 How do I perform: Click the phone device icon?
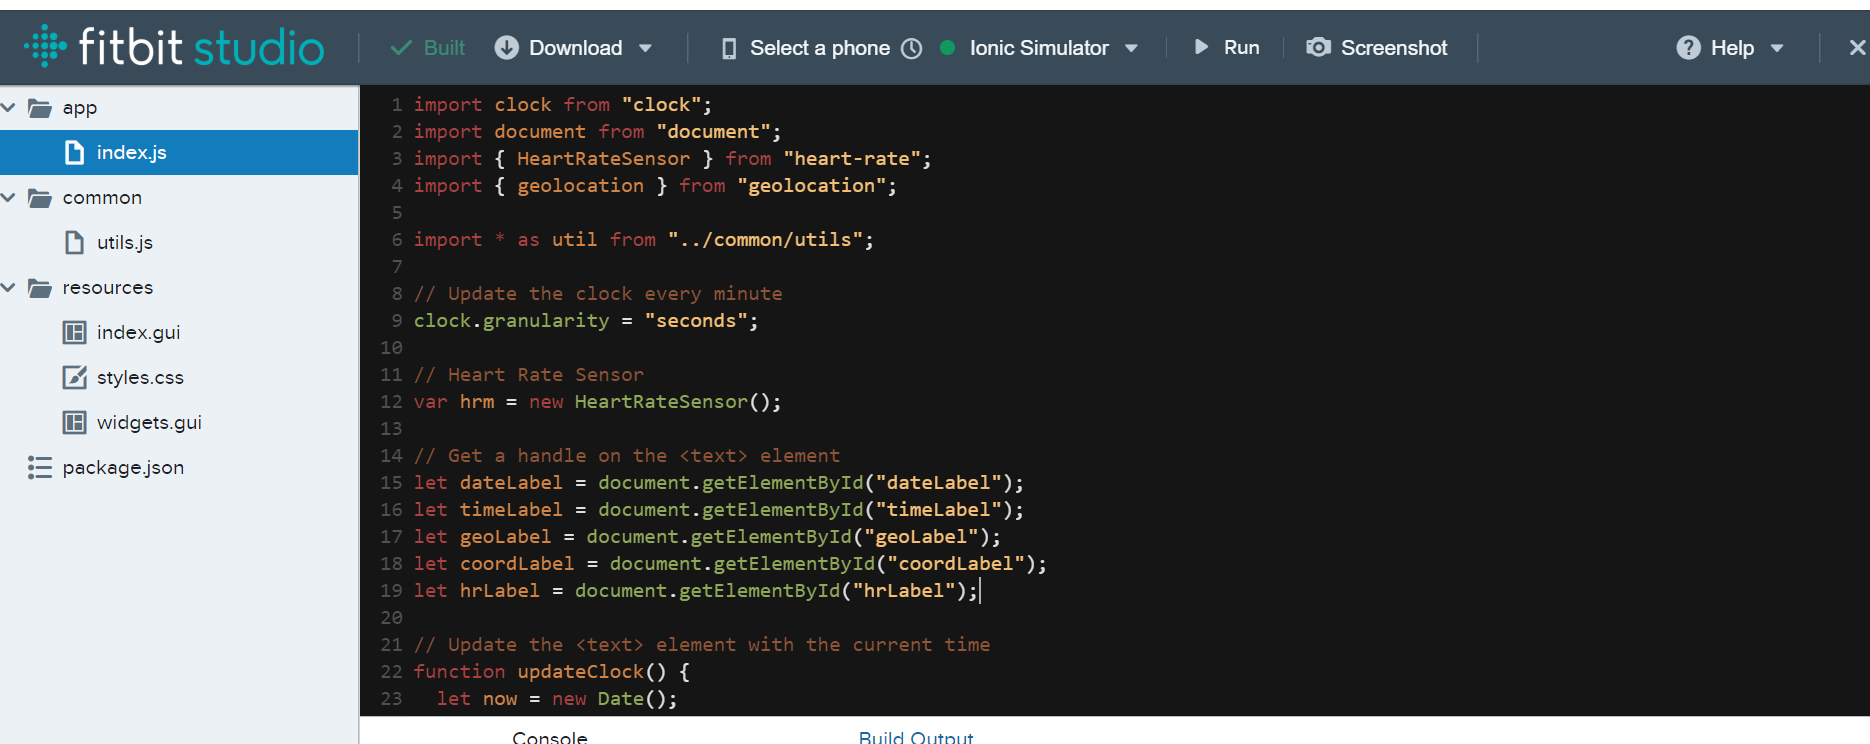coord(729,48)
